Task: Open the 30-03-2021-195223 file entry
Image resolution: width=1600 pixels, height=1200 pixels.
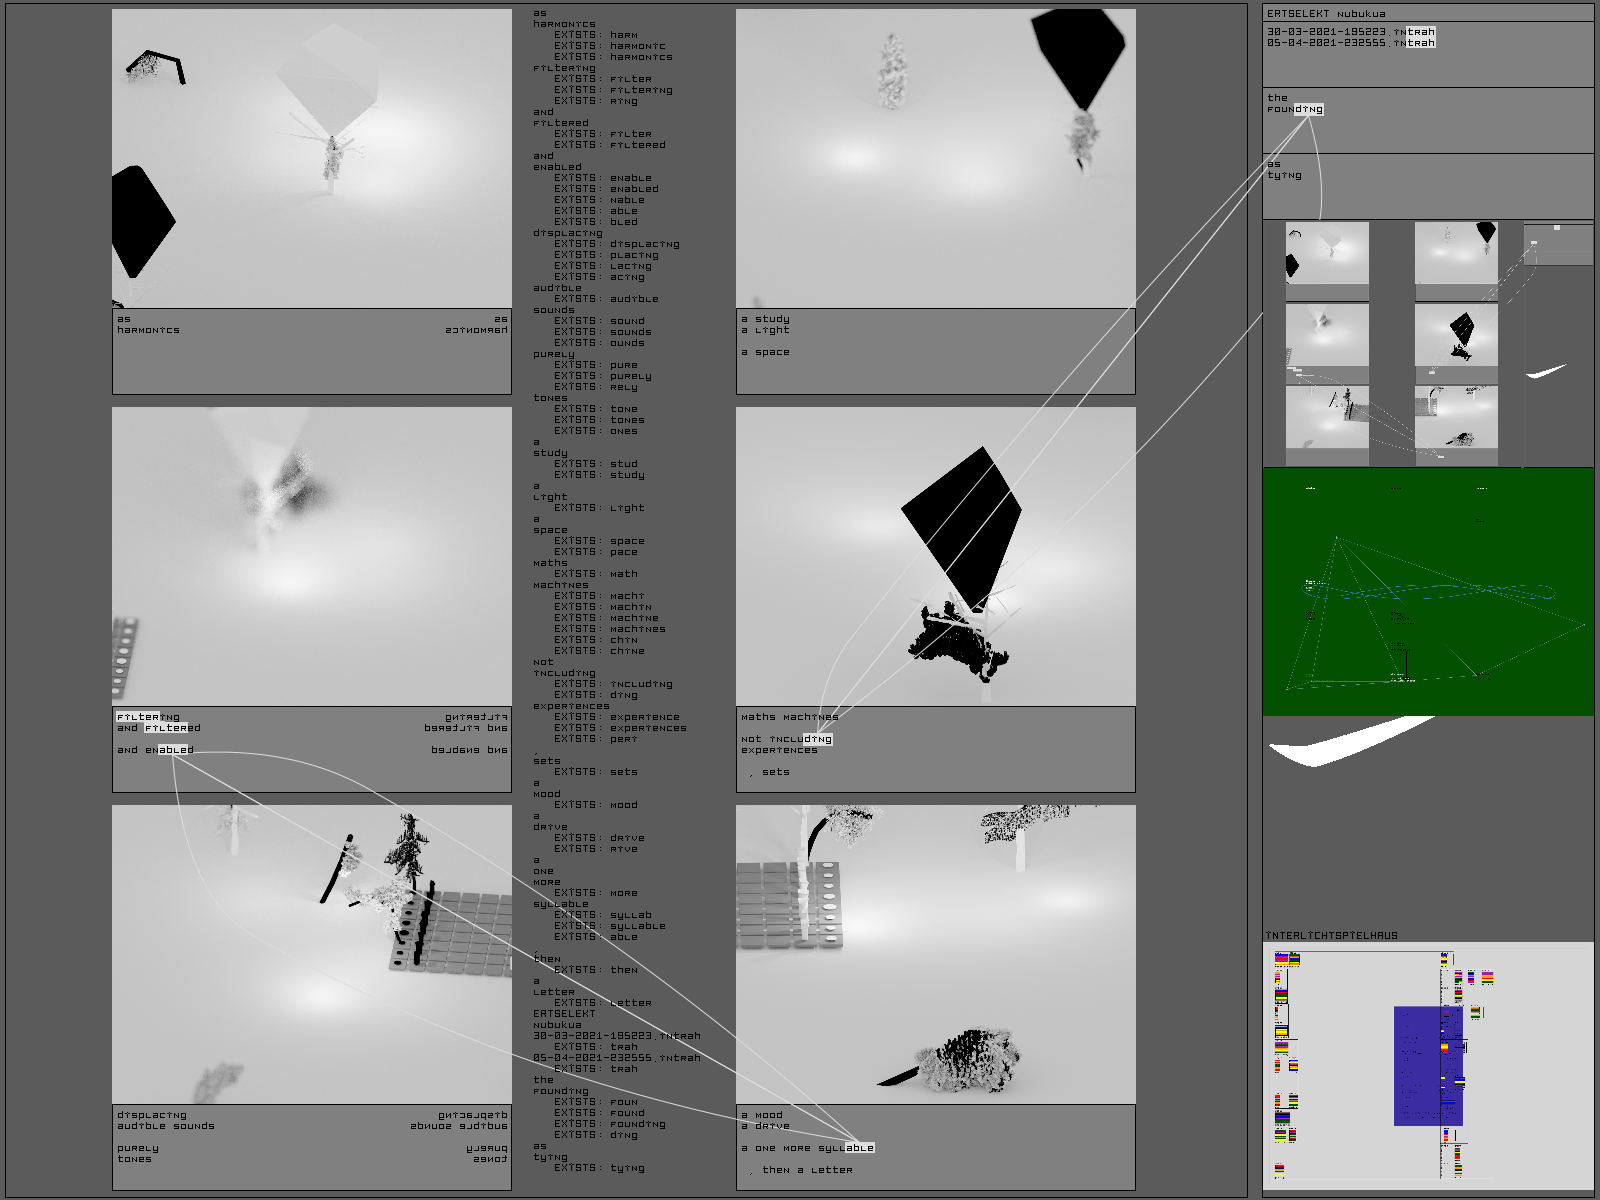Action: coord(1350,32)
